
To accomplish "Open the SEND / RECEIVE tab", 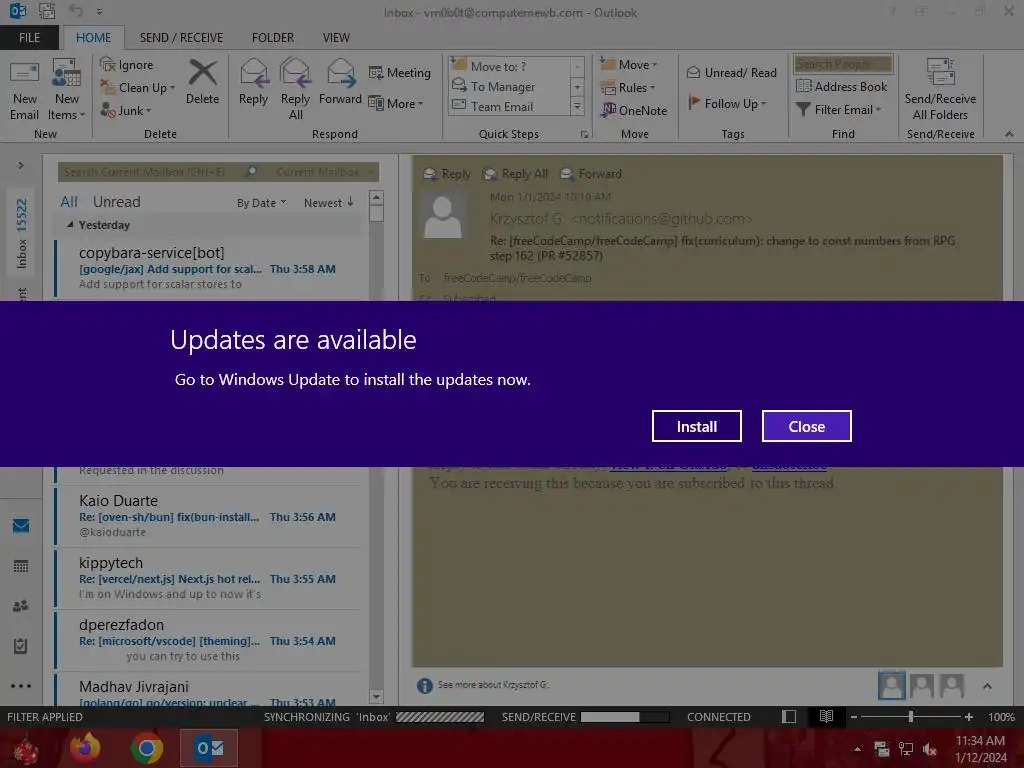I will (x=181, y=38).
